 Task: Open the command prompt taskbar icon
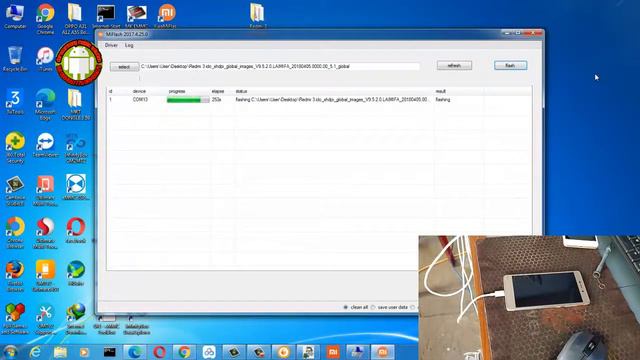click(109, 351)
